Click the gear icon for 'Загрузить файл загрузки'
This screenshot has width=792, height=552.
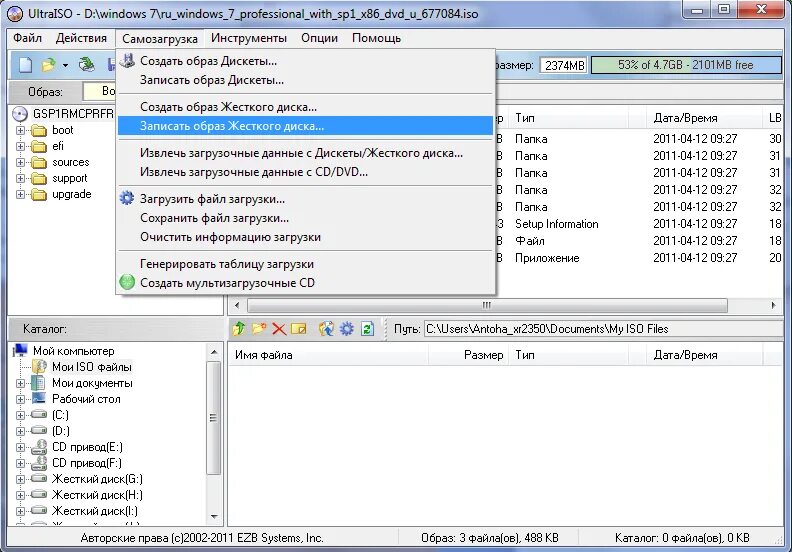127,198
